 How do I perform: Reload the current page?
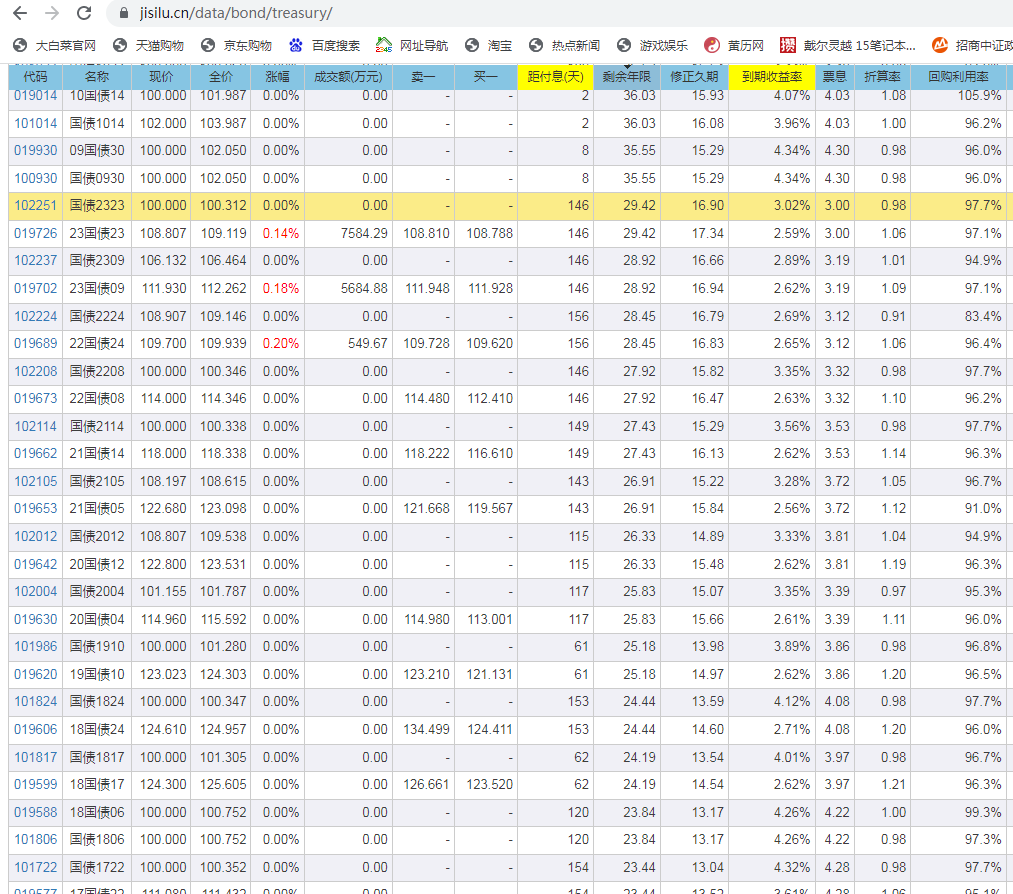pyautogui.click(x=85, y=14)
